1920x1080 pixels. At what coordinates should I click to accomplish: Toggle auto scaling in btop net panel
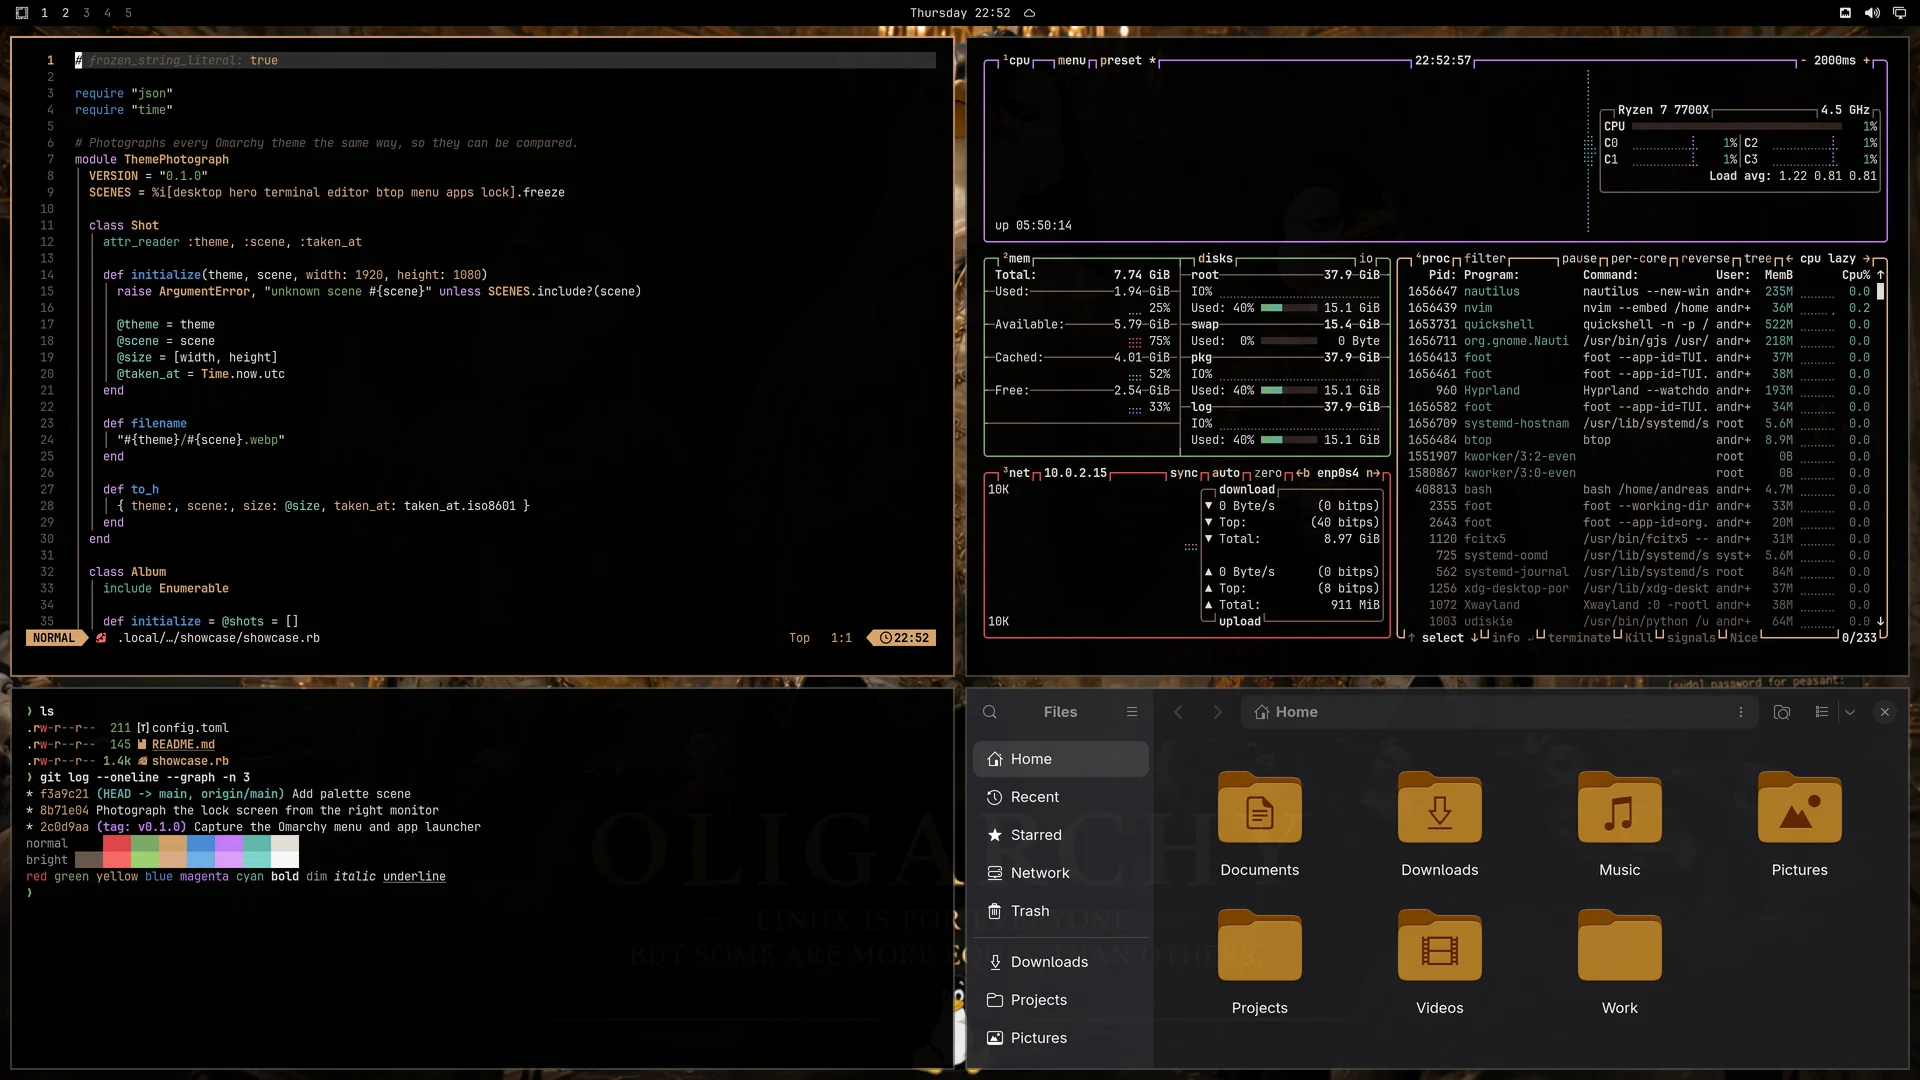1226,473
